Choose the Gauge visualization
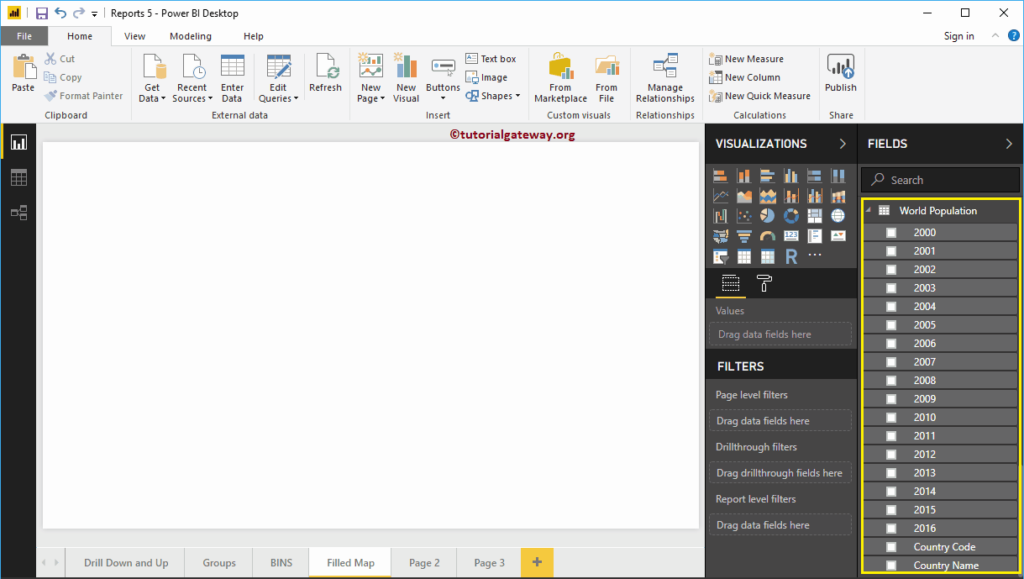The width and height of the screenshot is (1024, 579). point(767,236)
